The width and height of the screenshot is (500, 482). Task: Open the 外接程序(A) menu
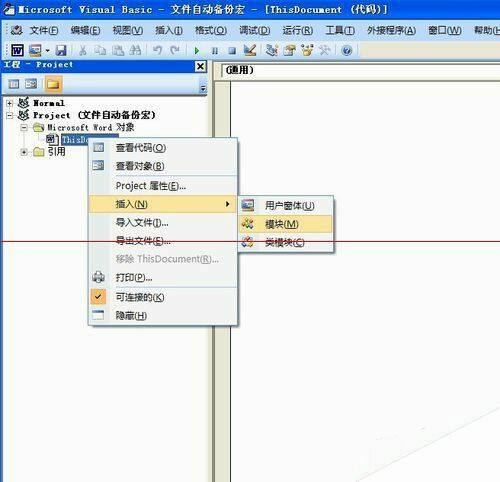coord(391,31)
